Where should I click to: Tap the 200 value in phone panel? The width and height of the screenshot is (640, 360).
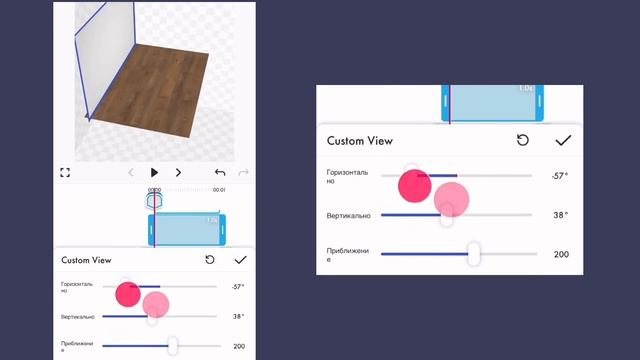coord(239,346)
